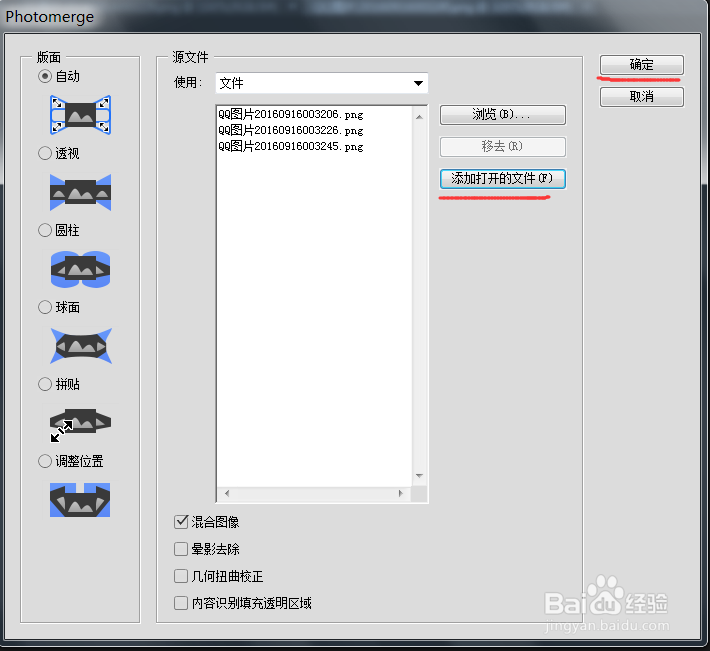Click the 取消 button
This screenshot has height=651, width=710.
pyautogui.click(x=642, y=97)
